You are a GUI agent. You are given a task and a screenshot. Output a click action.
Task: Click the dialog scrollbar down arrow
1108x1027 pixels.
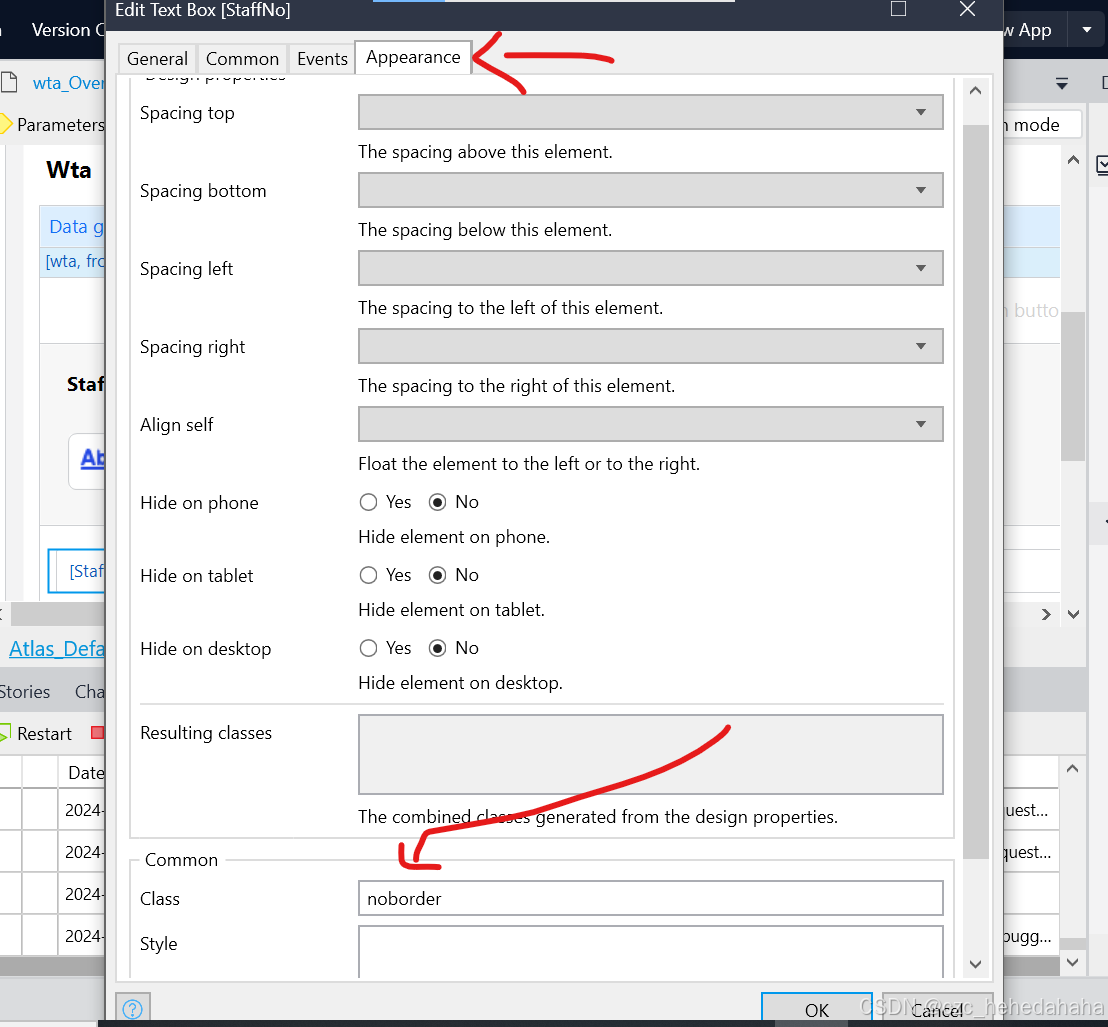point(975,964)
